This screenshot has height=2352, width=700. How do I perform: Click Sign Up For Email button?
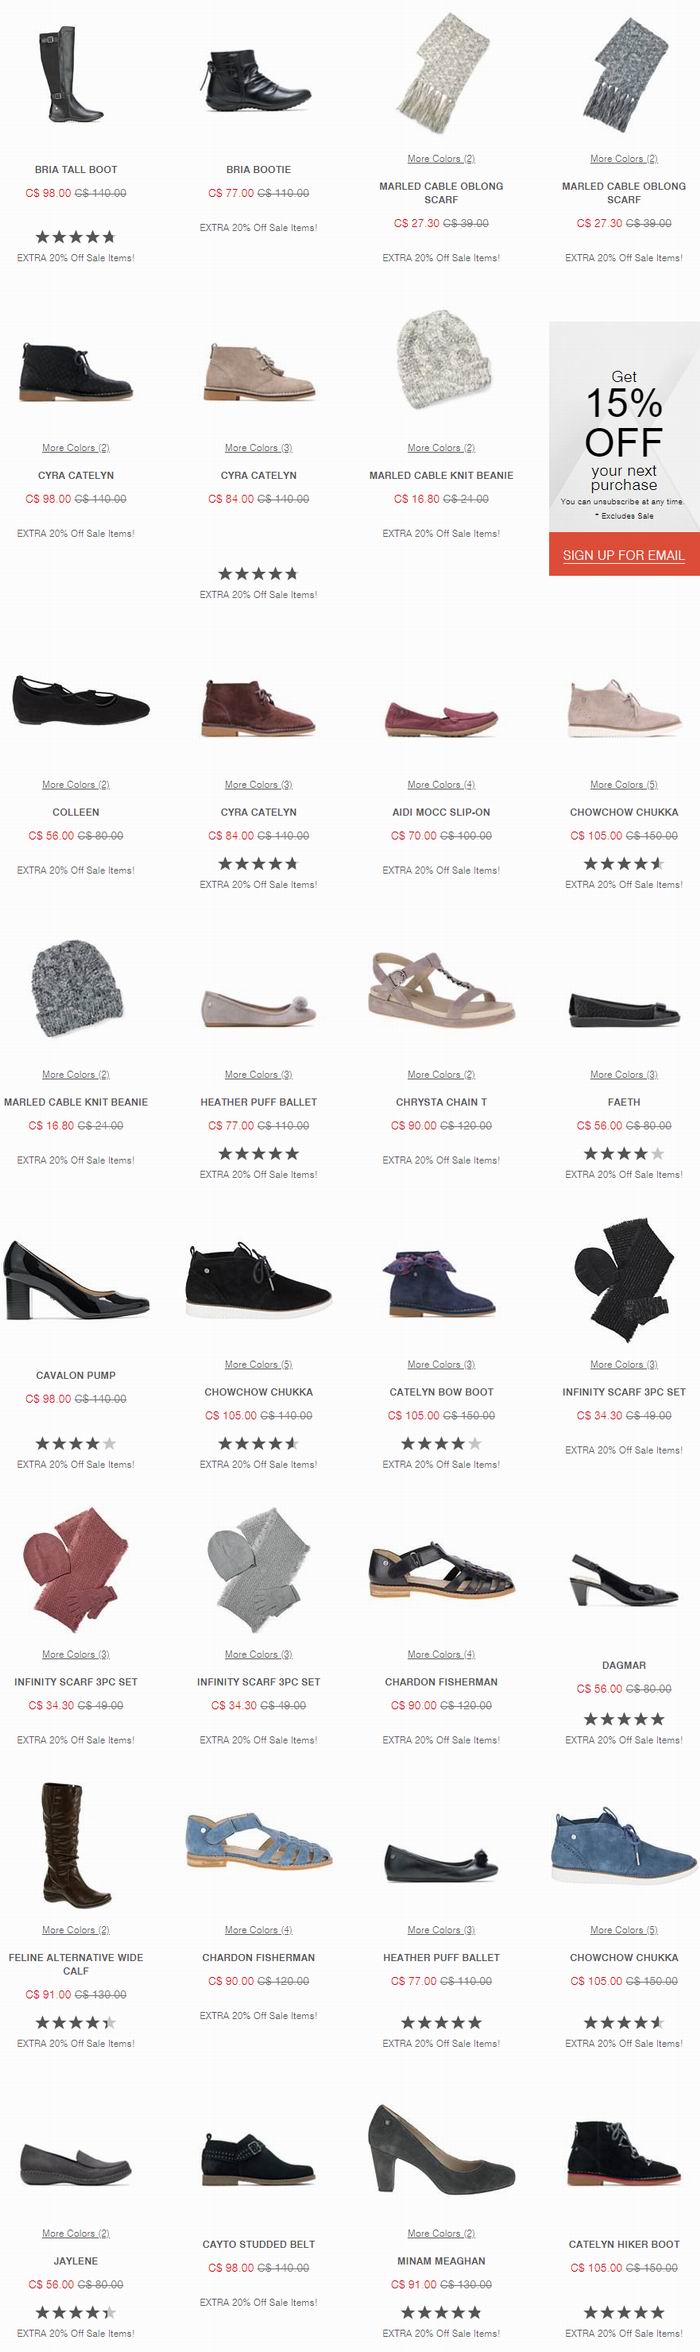[x=623, y=555]
